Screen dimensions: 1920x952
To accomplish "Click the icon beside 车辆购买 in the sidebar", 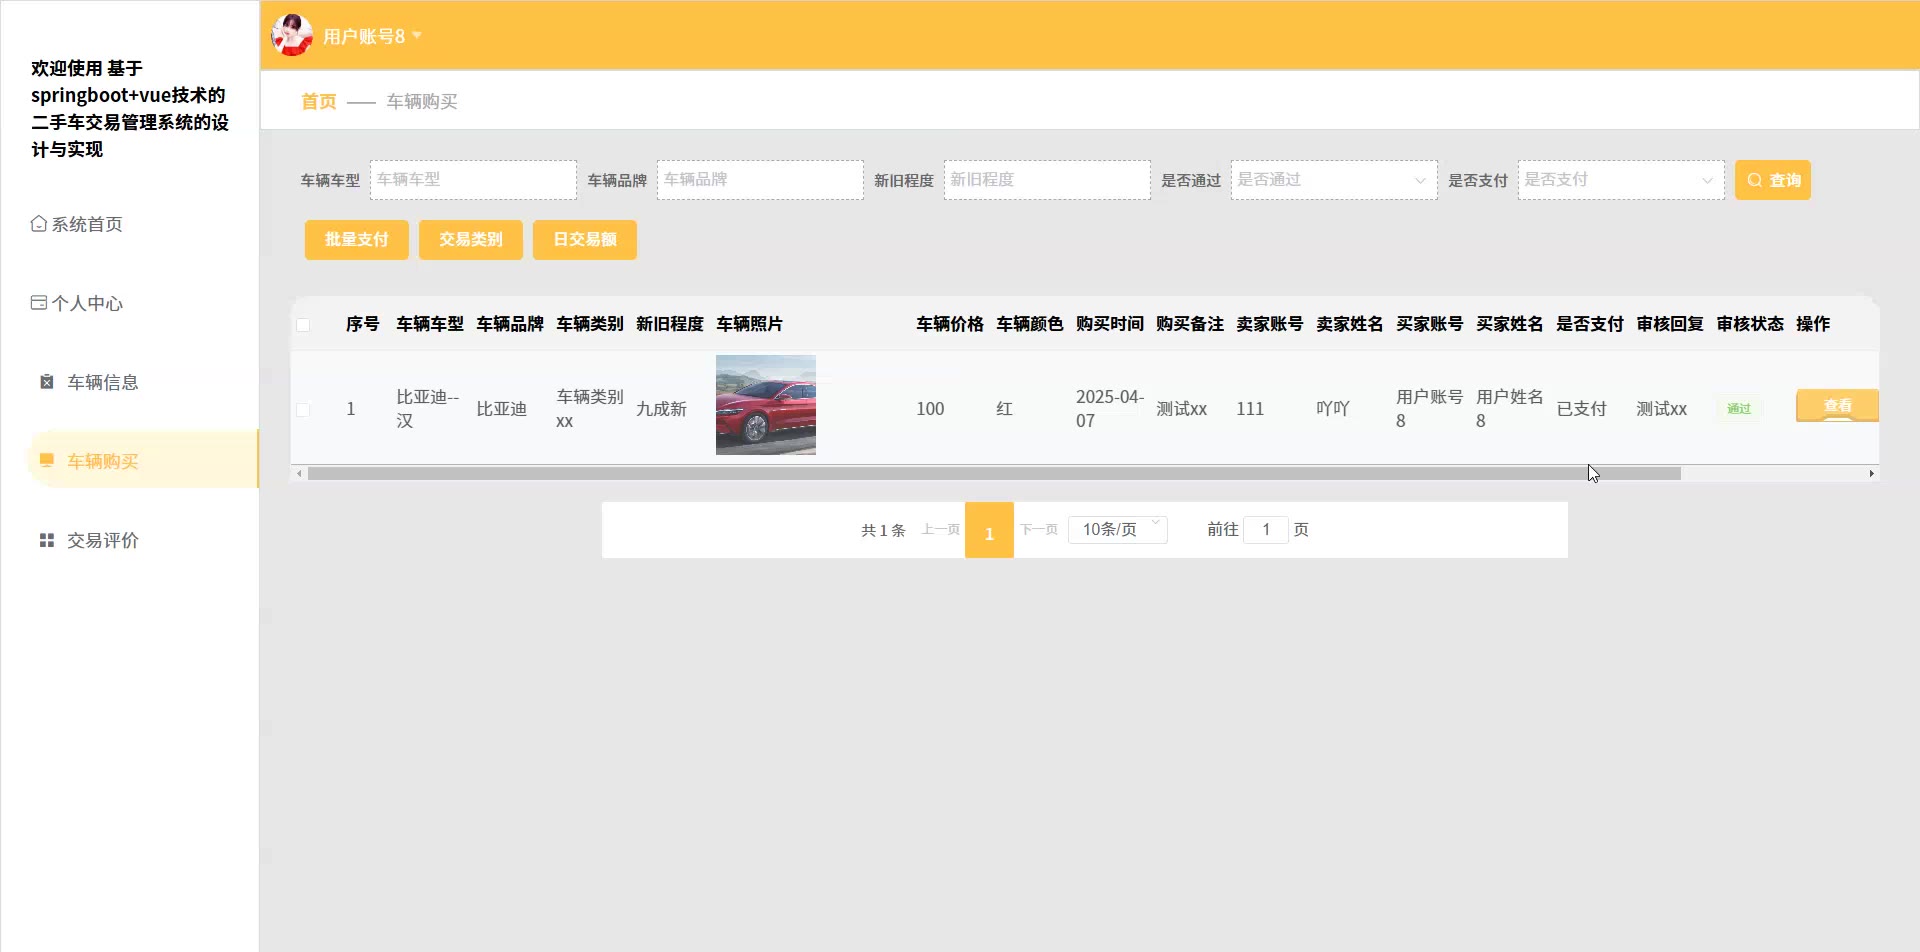I will coord(46,460).
